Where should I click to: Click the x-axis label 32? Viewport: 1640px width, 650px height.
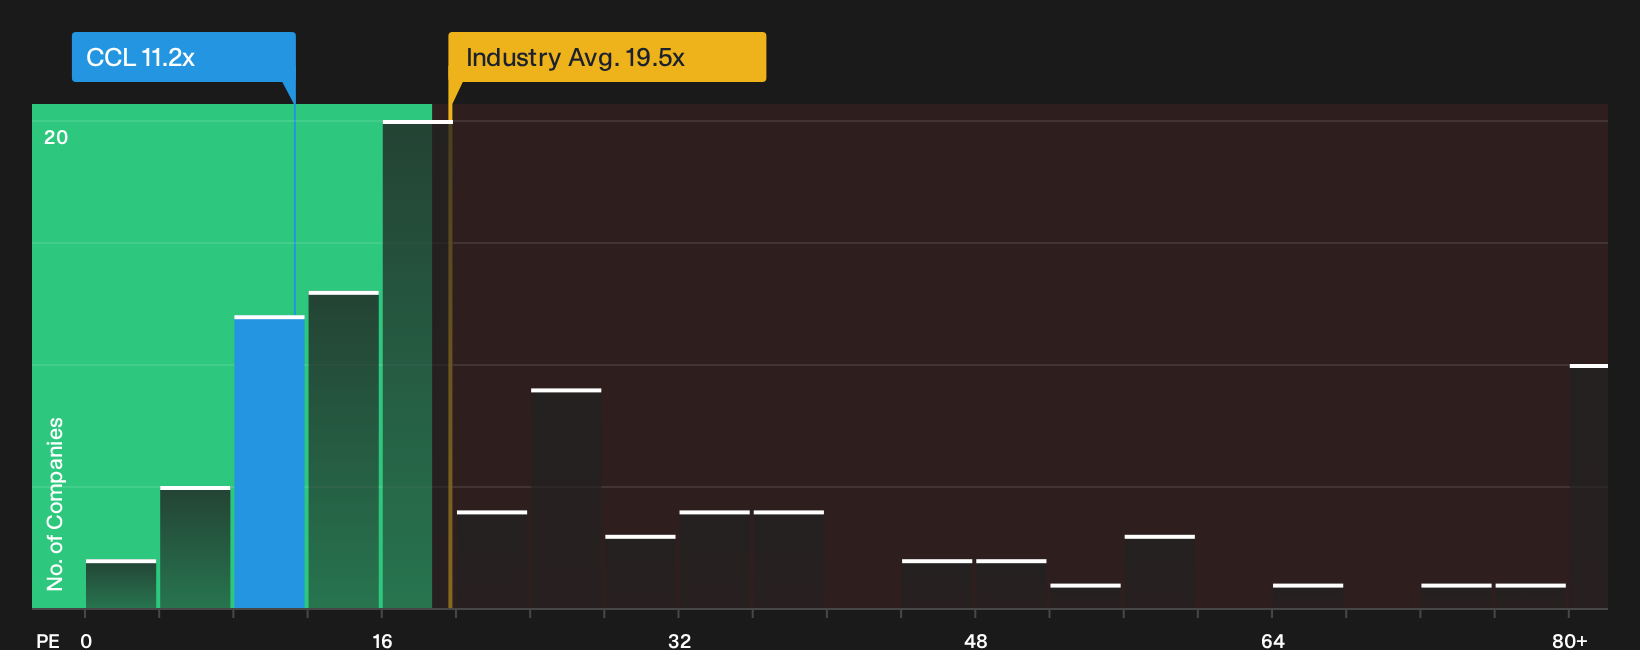[x=679, y=640]
